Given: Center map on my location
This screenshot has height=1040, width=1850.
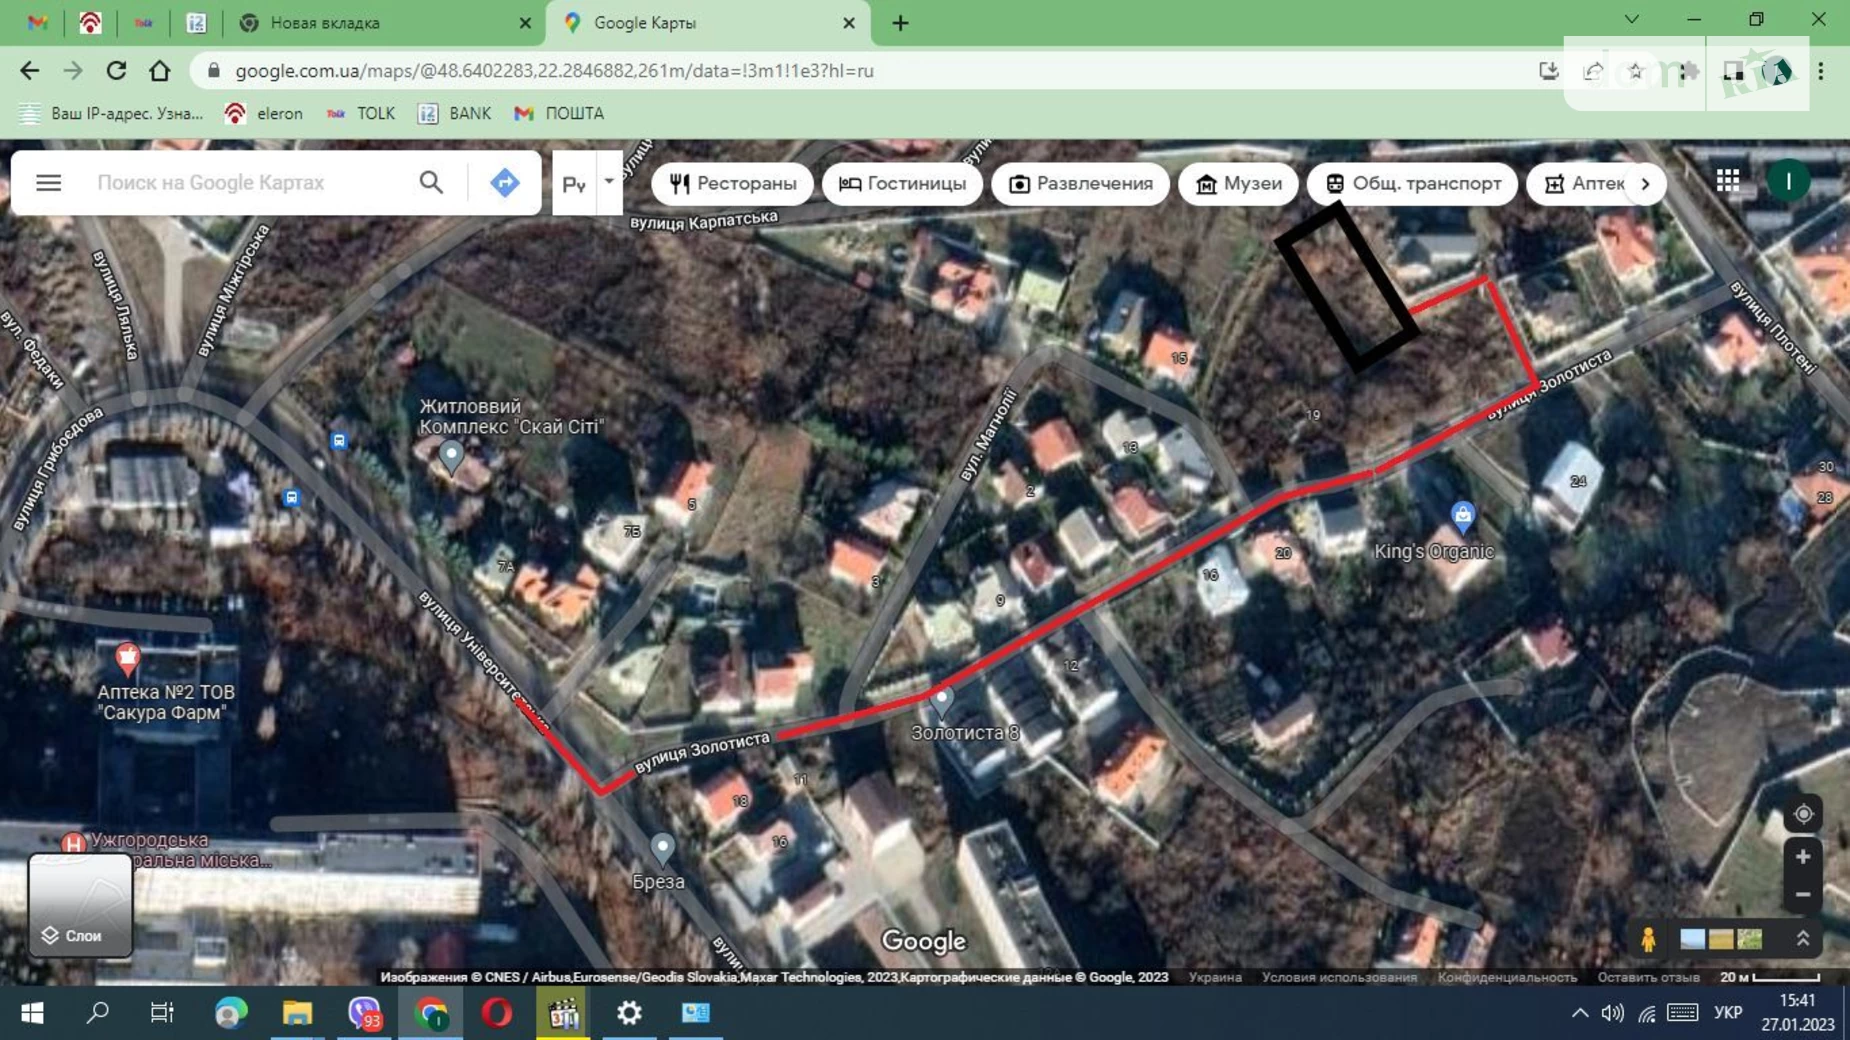Looking at the screenshot, I should point(1803,814).
